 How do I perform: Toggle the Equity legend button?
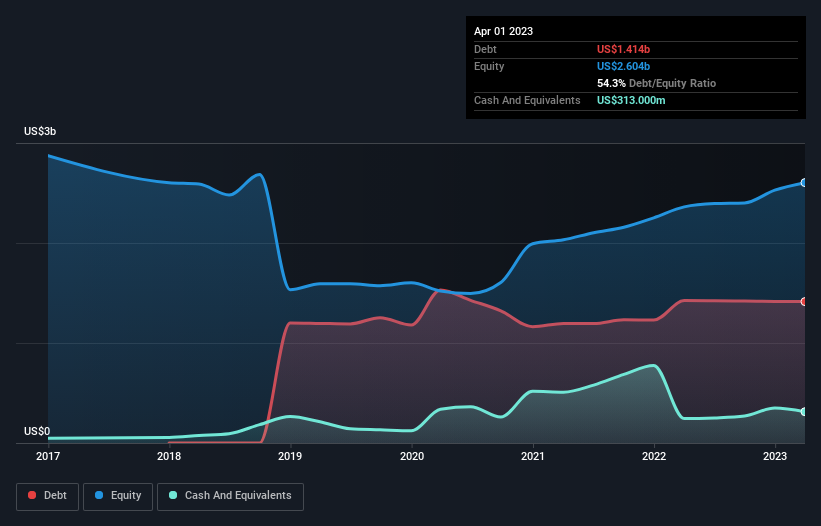pyautogui.click(x=118, y=496)
